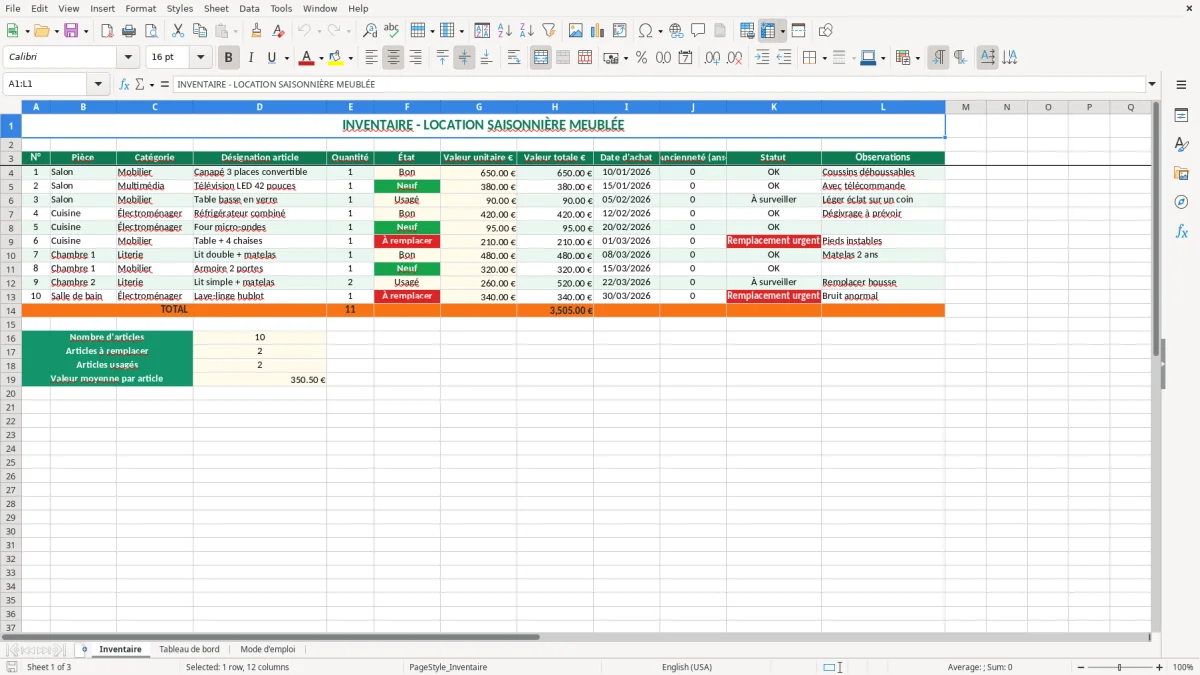1200x675 pixels.
Task: Open sidebar Navigator compass icon
Action: [x=1181, y=202]
